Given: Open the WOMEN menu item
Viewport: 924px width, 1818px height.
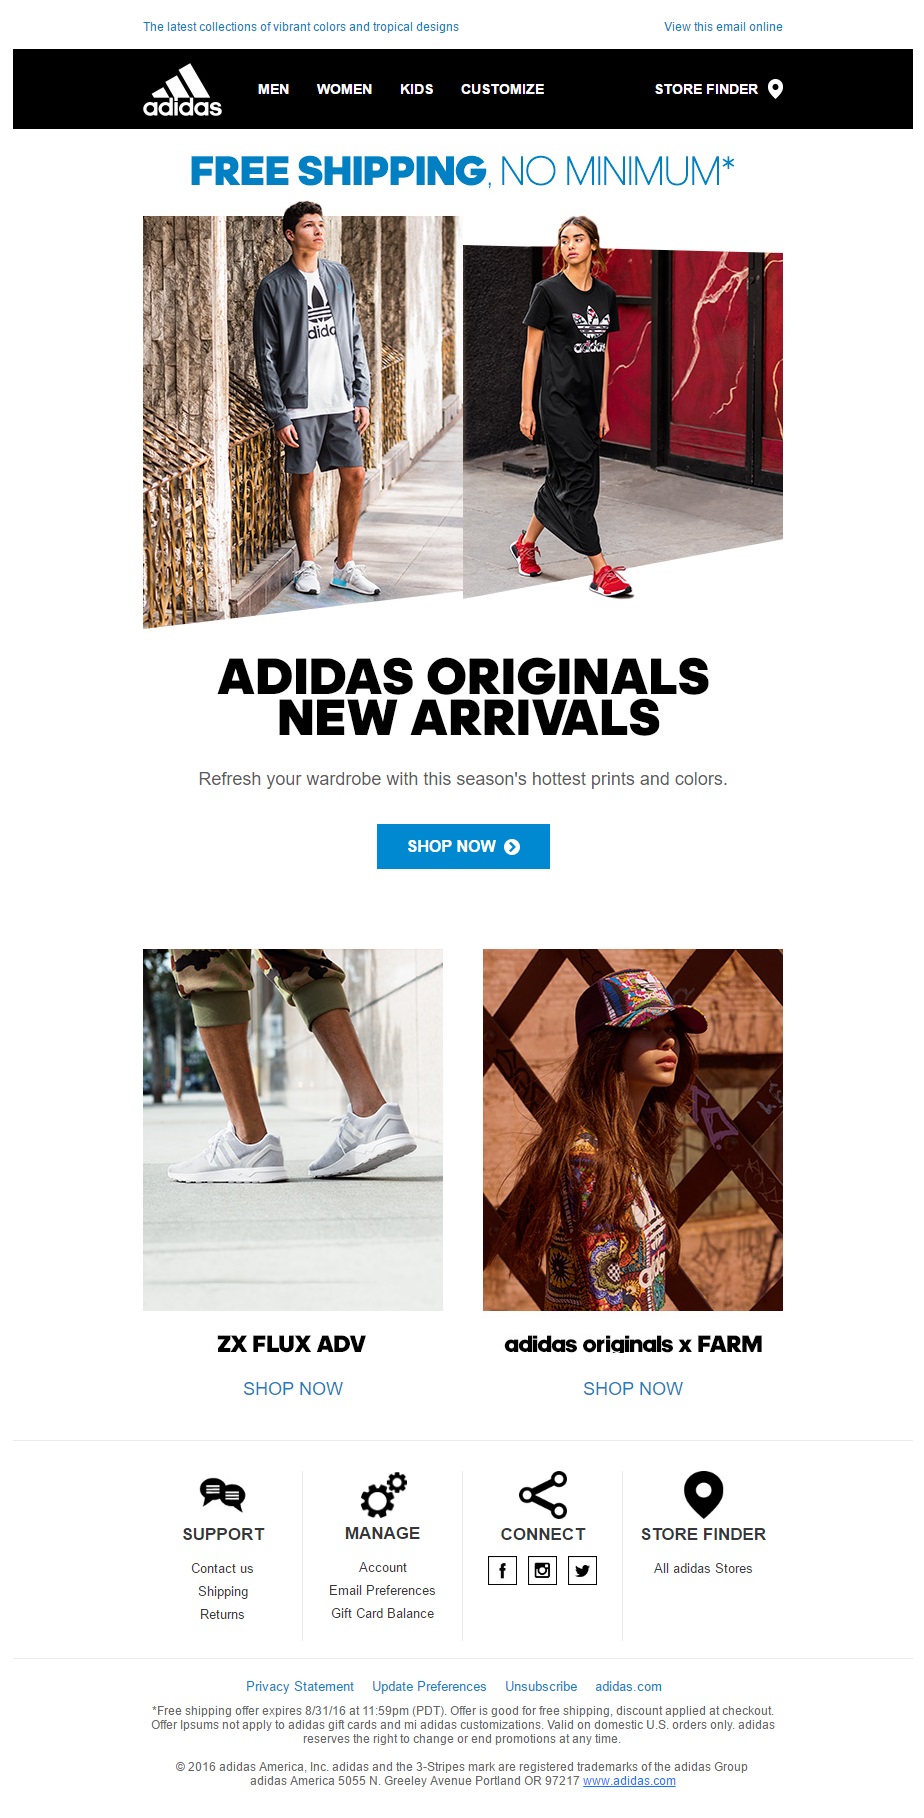Looking at the screenshot, I should (x=344, y=89).
